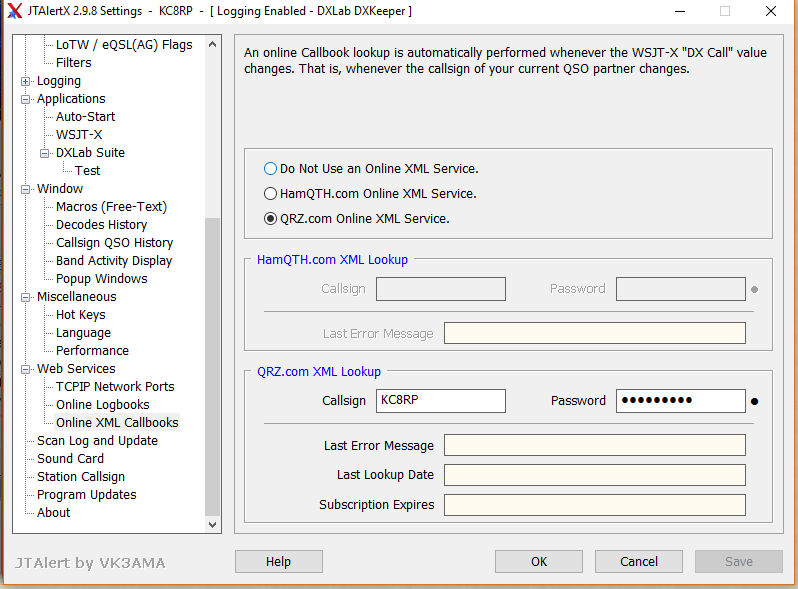
Task: Select Applications in the settings tree
Action: click(x=71, y=99)
